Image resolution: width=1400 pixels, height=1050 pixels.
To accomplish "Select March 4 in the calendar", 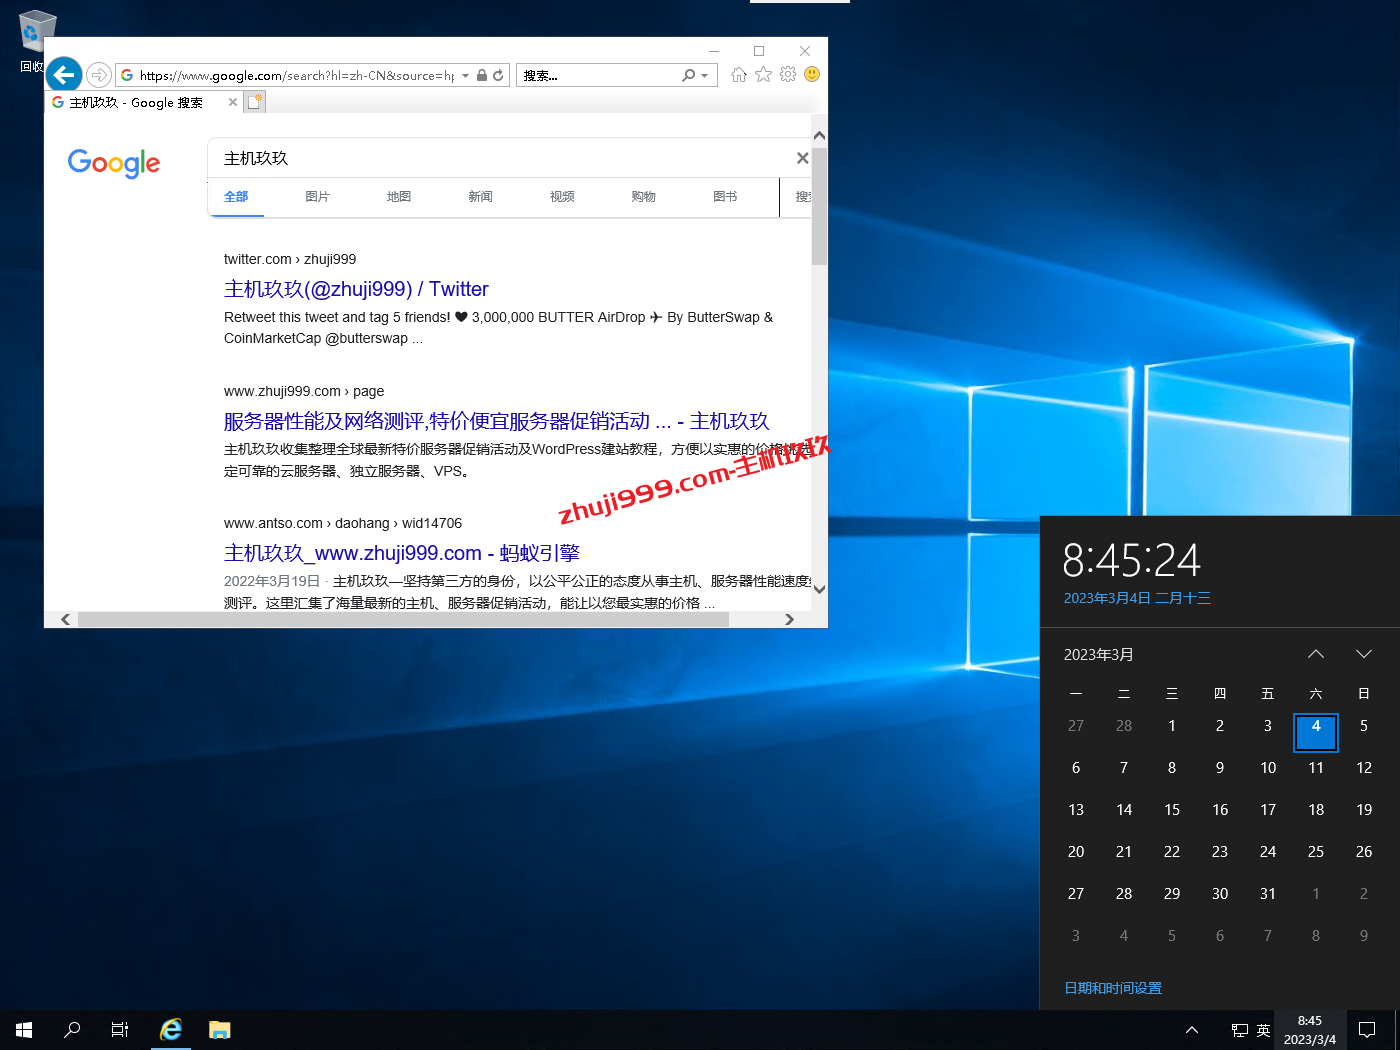I will (x=1316, y=732).
